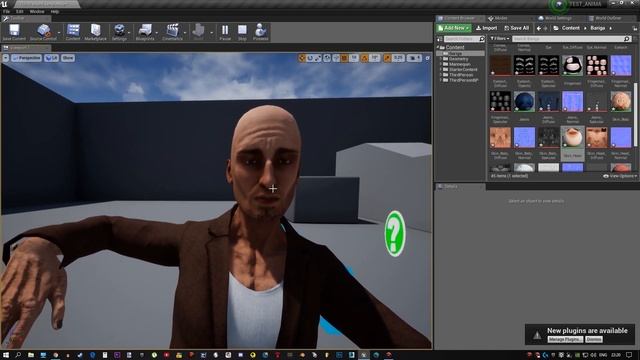The width and height of the screenshot is (640, 360).
Task: Open the Help menu
Action: click(x=55, y=11)
